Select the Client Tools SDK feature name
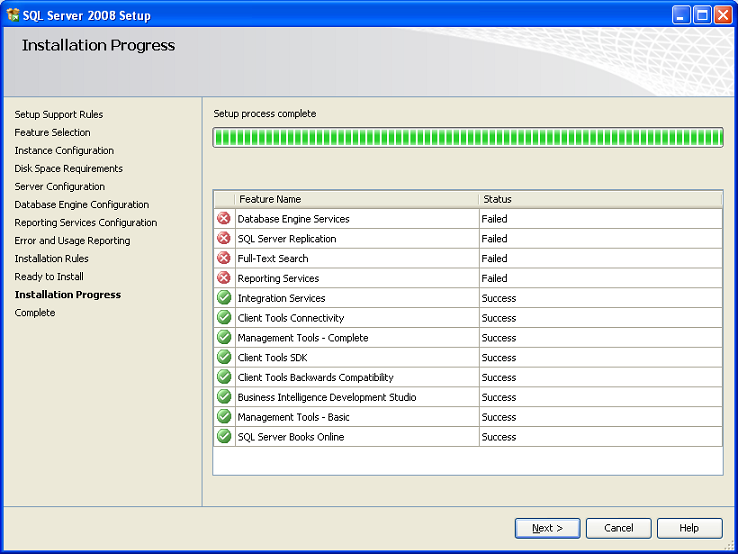 pos(272,357)
